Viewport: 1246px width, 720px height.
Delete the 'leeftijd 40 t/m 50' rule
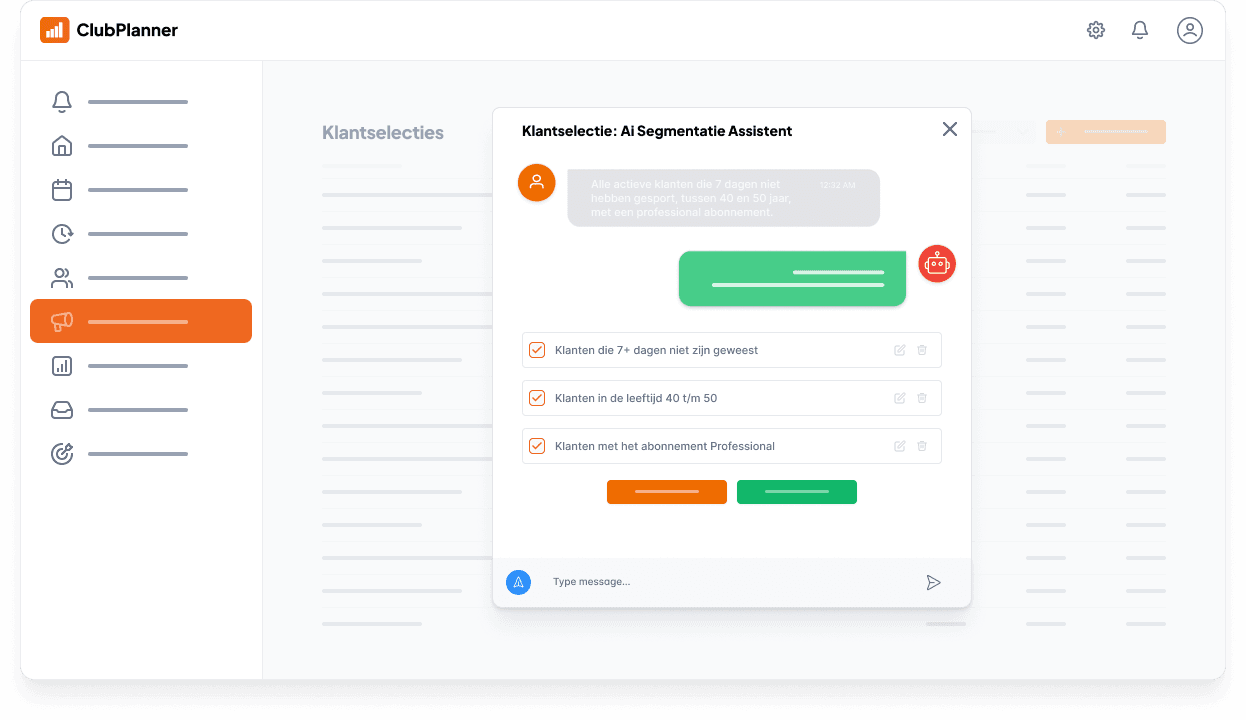coord(922,398)
